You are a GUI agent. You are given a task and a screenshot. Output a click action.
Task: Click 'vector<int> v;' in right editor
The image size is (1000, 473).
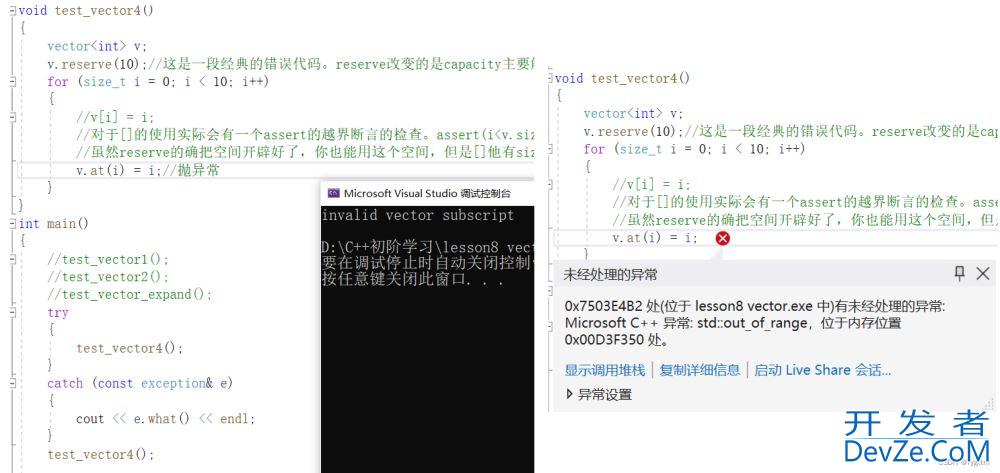[x=633, y=113]
